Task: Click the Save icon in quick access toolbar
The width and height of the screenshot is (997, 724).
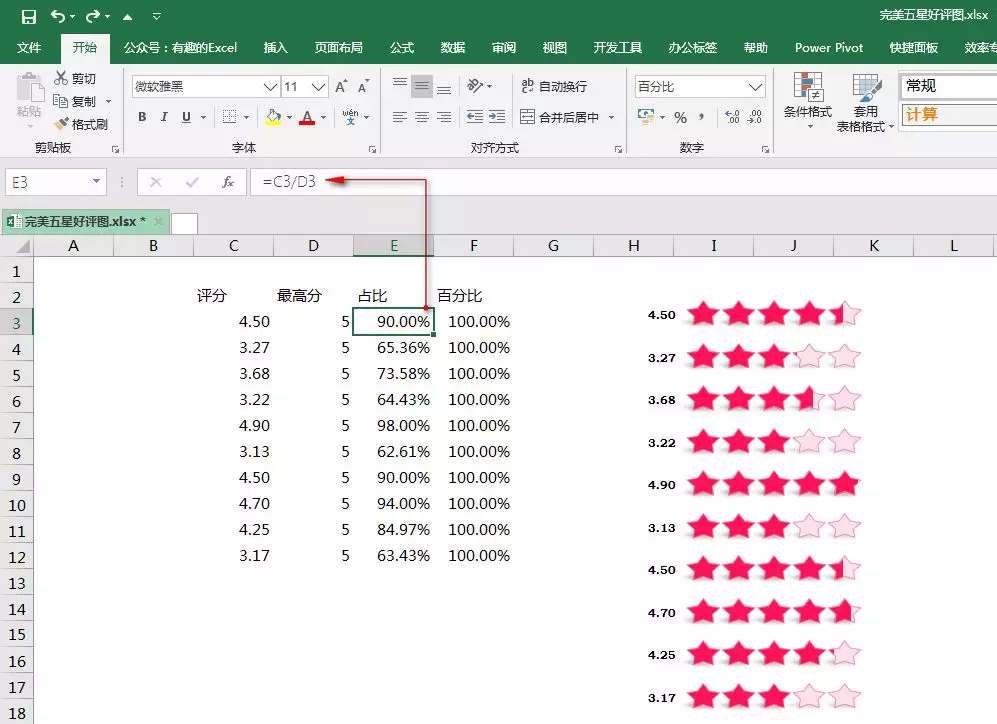Action: [x=28, y=16]
